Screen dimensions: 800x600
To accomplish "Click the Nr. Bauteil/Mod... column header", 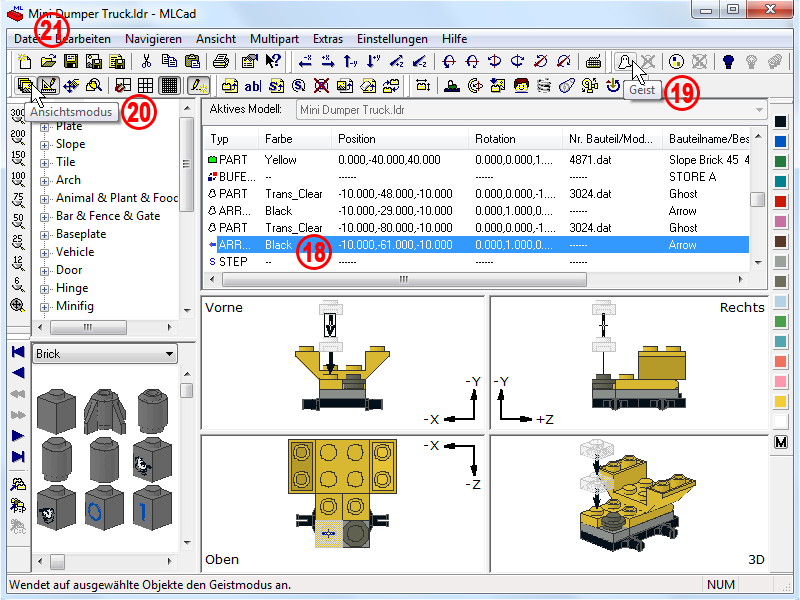I will coord(612,139).
